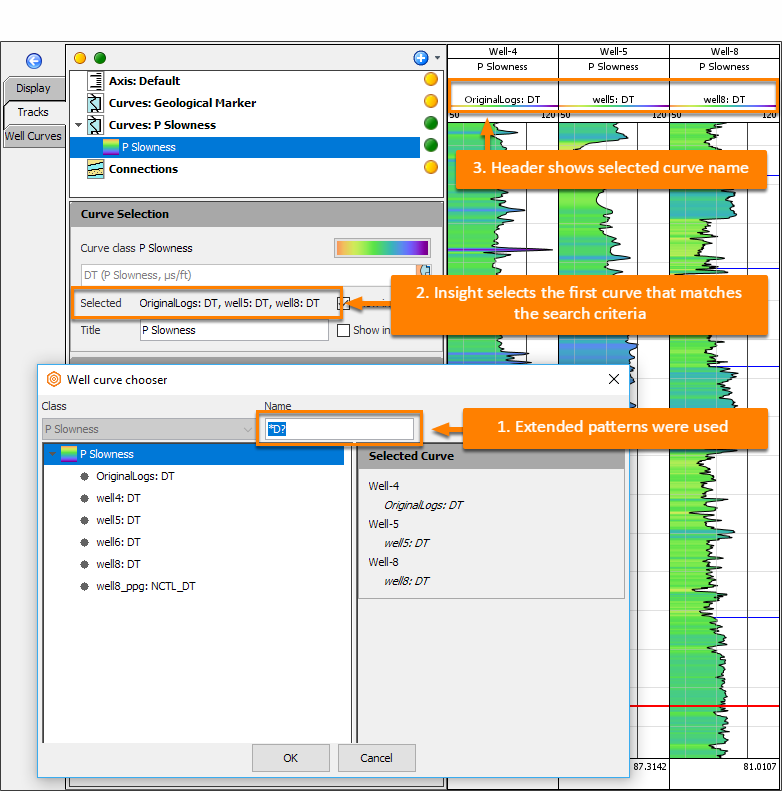Image resolution: width=782 pixels, height=791 pixels.
Task: Click the yellow circle in panel header
Action: pyautogui.click(x=80, y=58)
